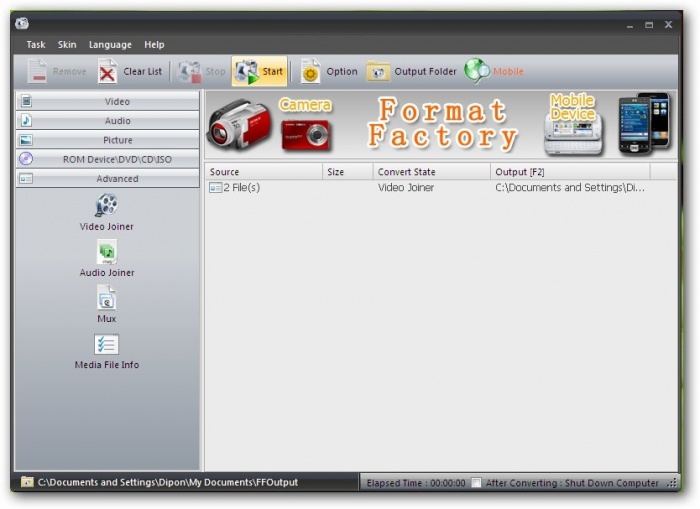Collapse the Advanced category panel
Screen dimensions: 700x509
[x=108, y=179]
